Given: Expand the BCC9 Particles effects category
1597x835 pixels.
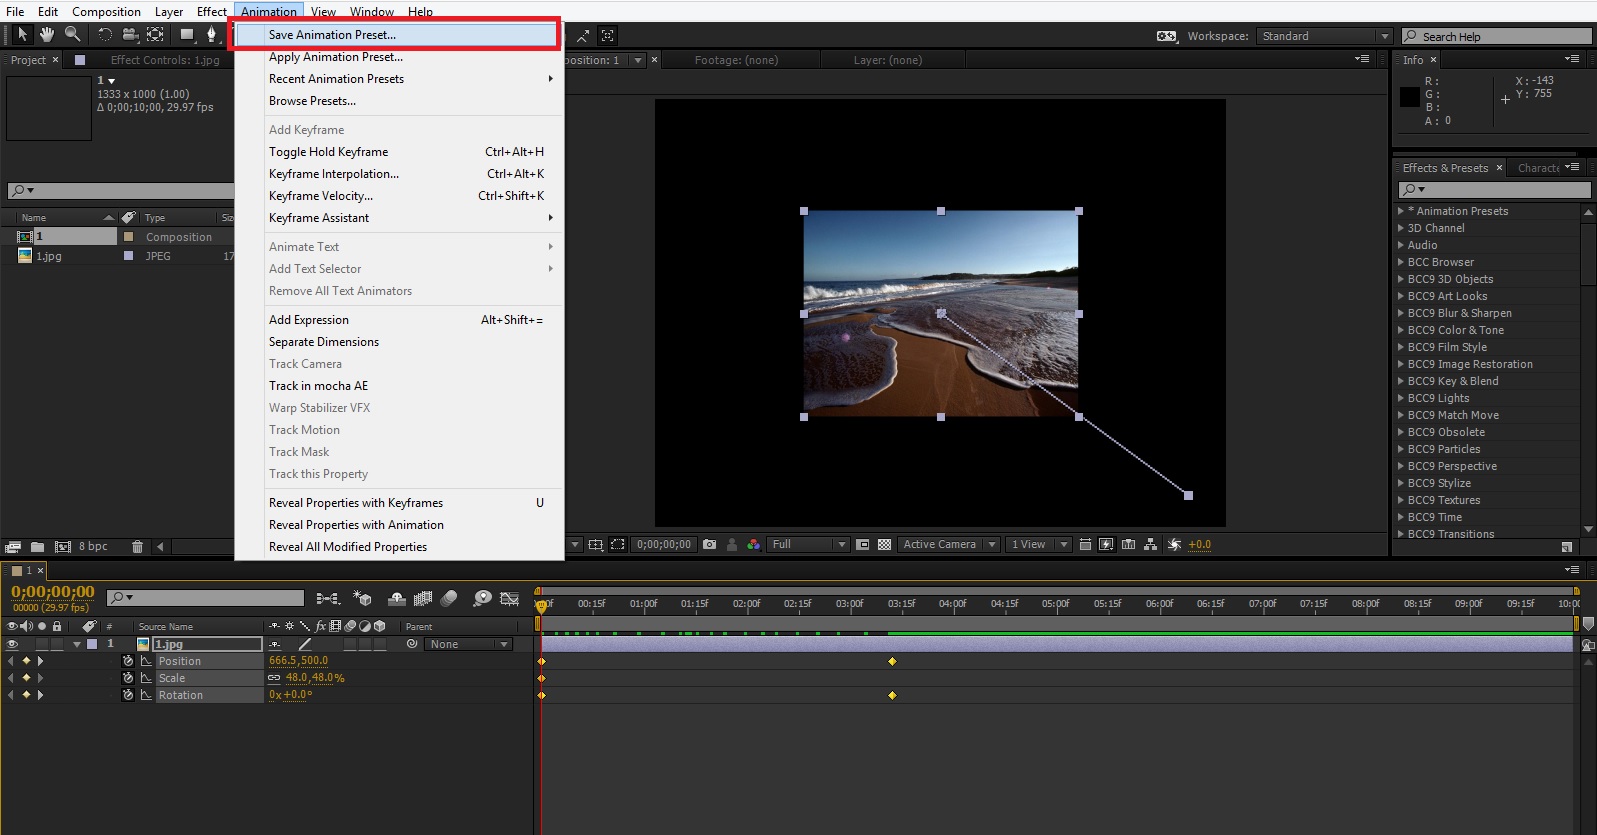Looking at the screenshot, I should pyautogui.click(x=1401, y=449).
